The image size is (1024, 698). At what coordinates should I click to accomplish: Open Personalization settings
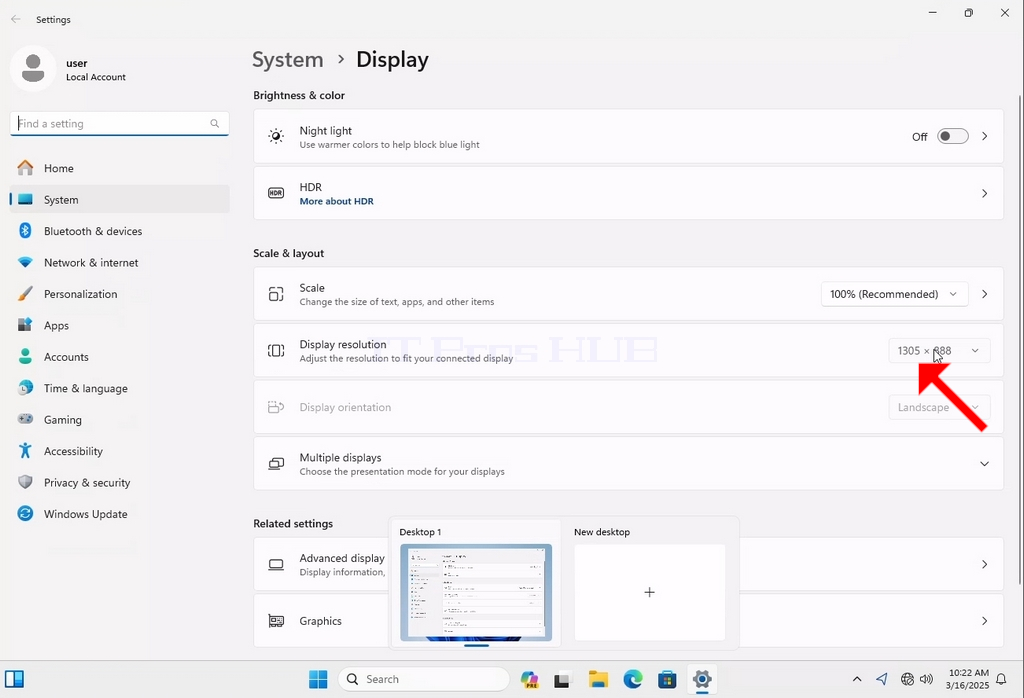click(120, 294)
